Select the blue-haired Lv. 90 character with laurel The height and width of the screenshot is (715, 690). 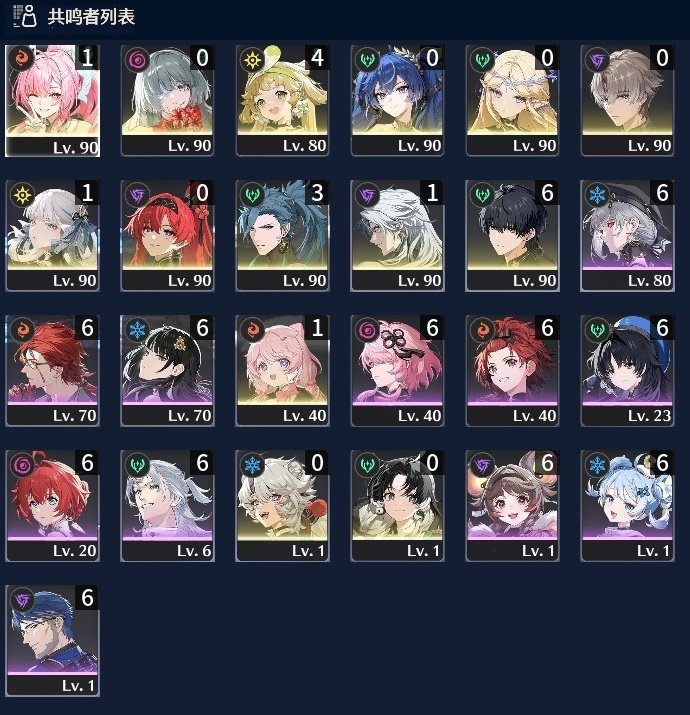tap(397, 101)
